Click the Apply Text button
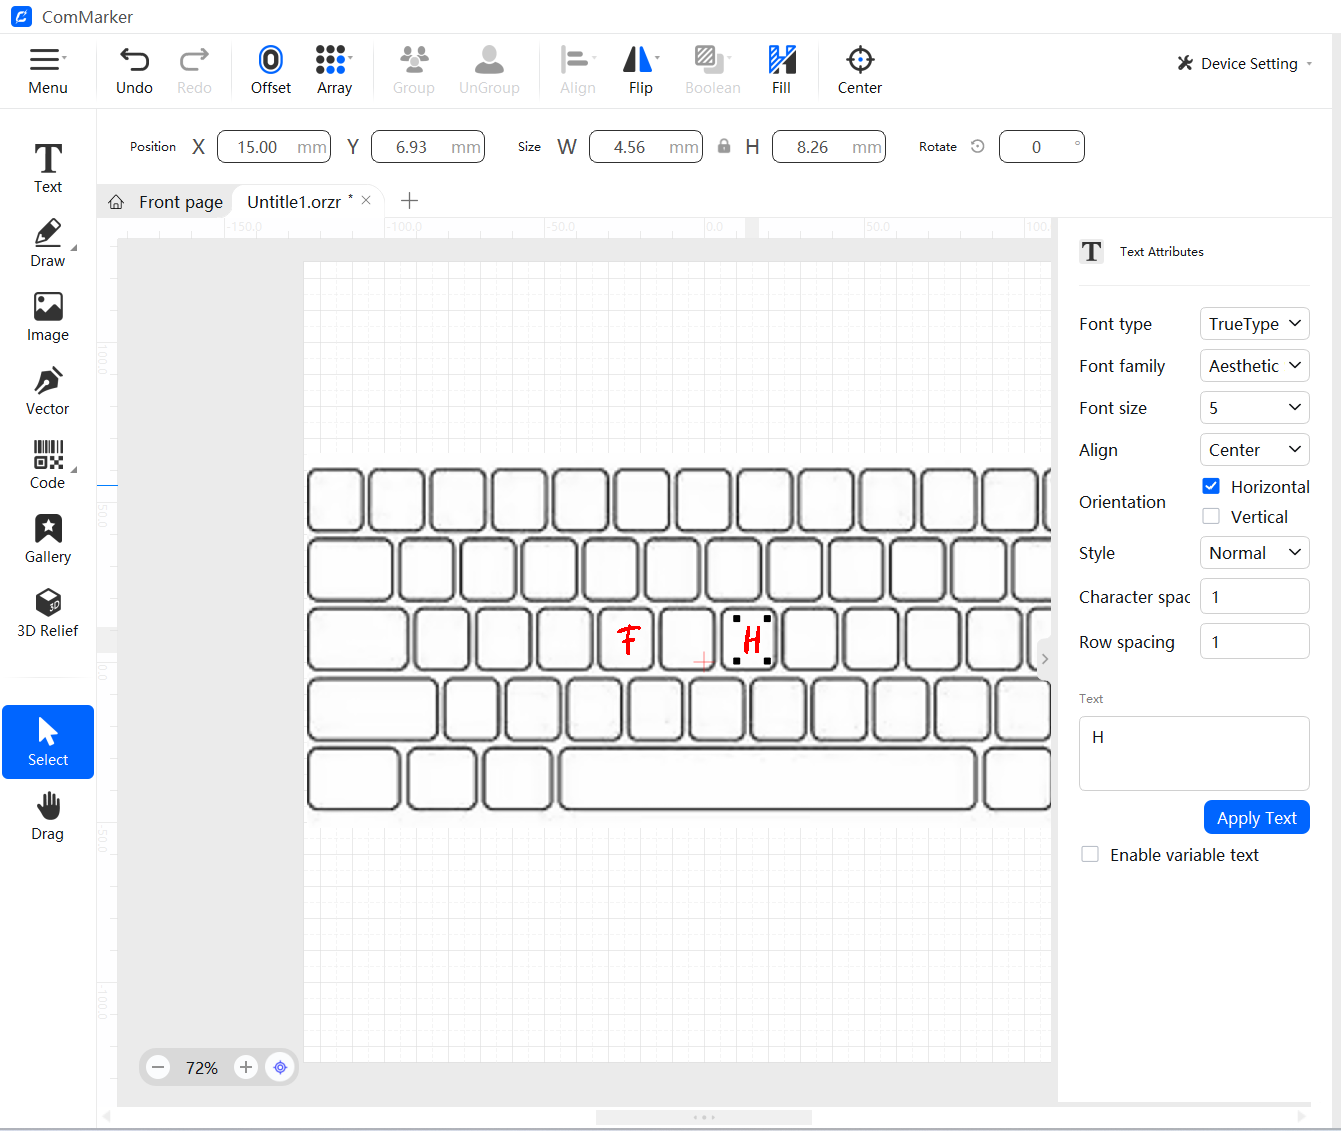The width and height of the screenshot is (1341, 1131). 1256,817
